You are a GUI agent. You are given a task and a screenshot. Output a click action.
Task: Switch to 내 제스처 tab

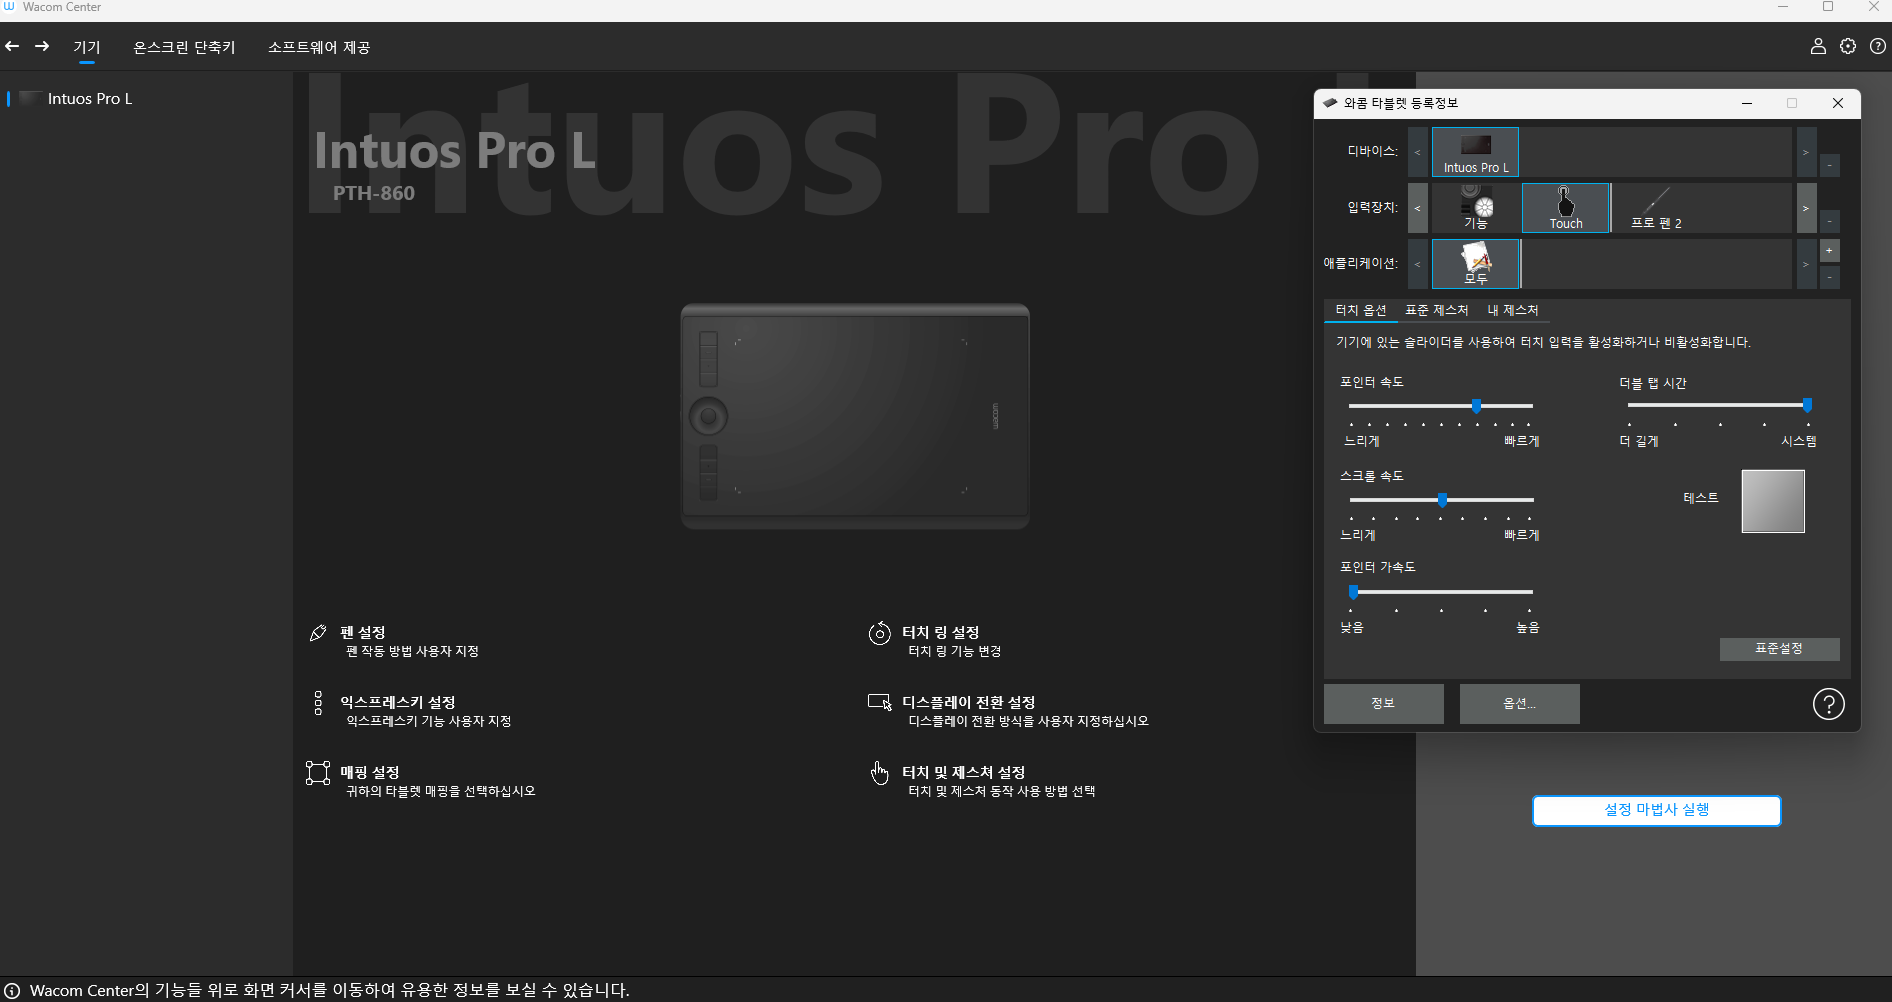point(1513,310)
